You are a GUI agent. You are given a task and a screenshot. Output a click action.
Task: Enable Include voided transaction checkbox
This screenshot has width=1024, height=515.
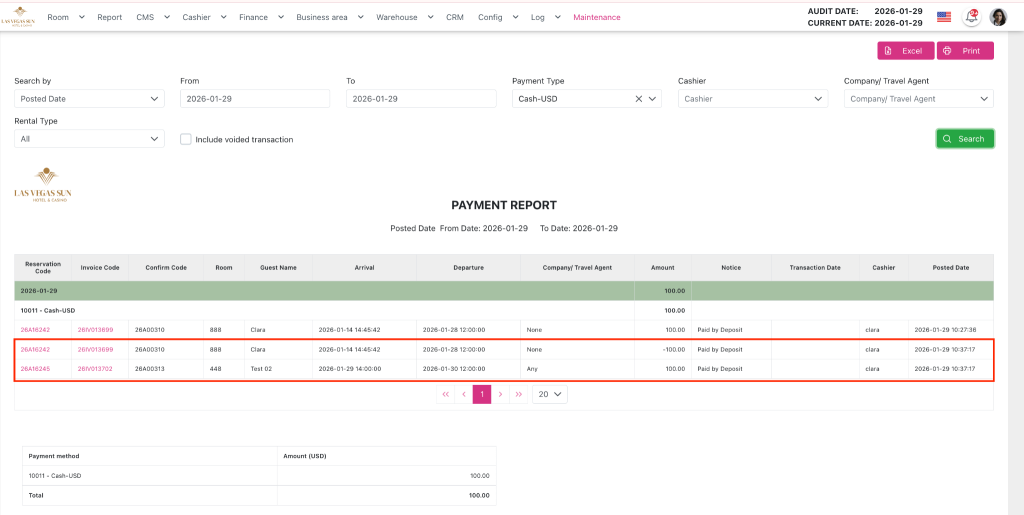click(x=186, y=139)
